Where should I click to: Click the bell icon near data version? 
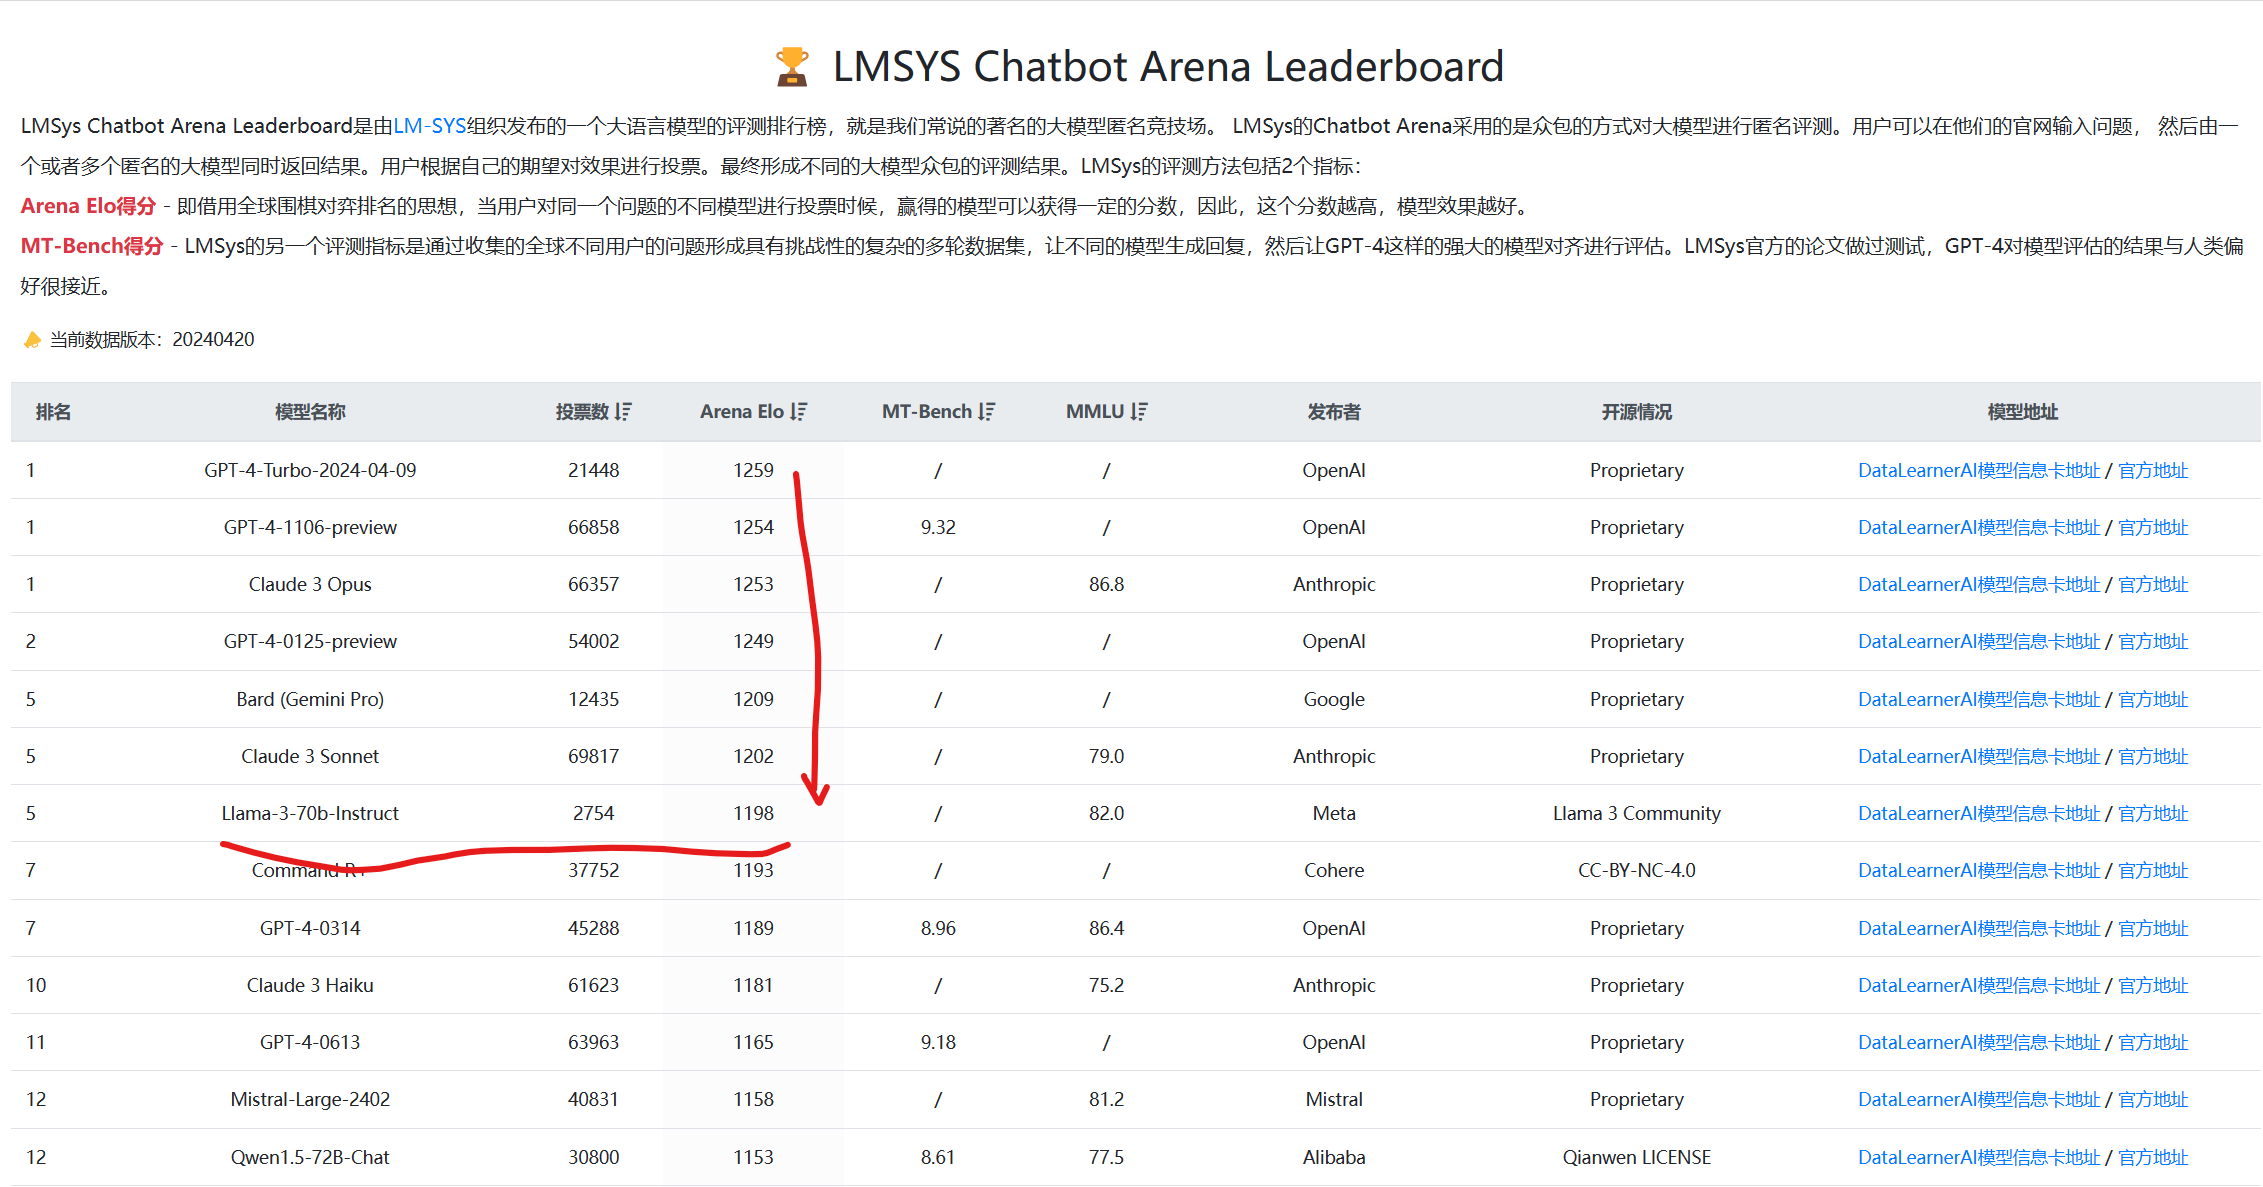(32, 340)
